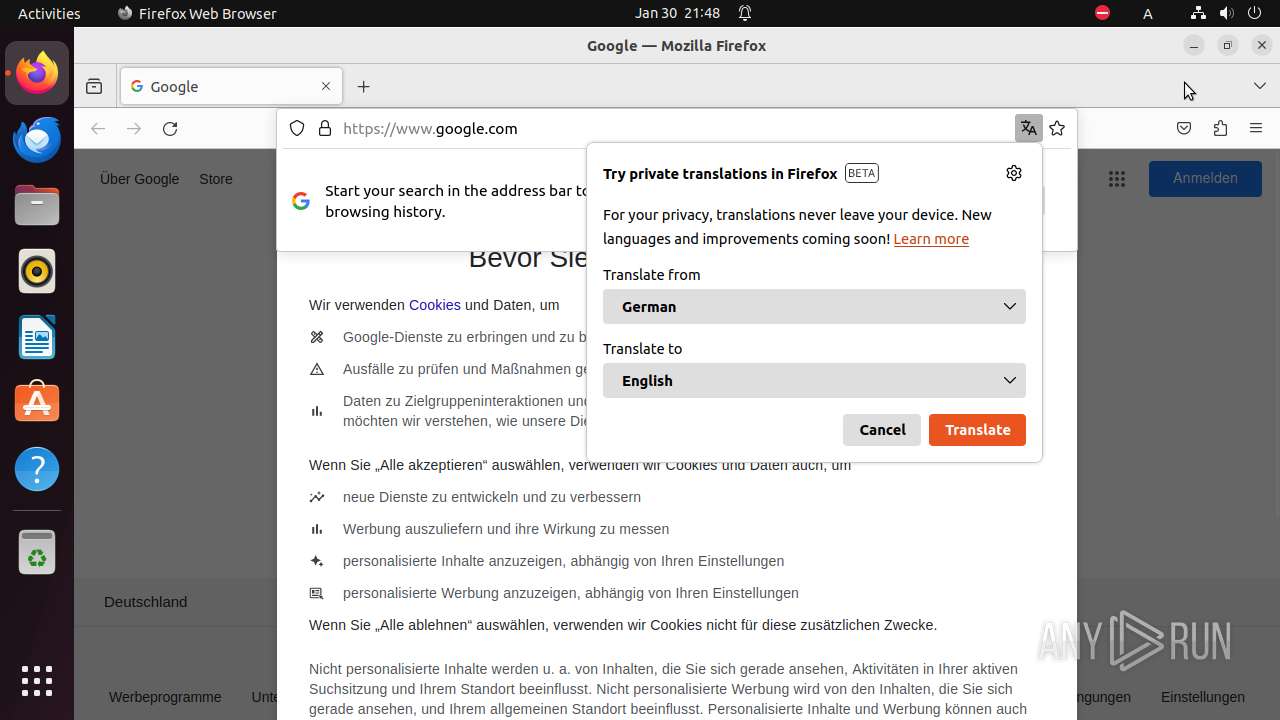Follow the Learn more link
Image resolution: width=1280 pixels, height=720 pixels.
click(x=931, y=239)
